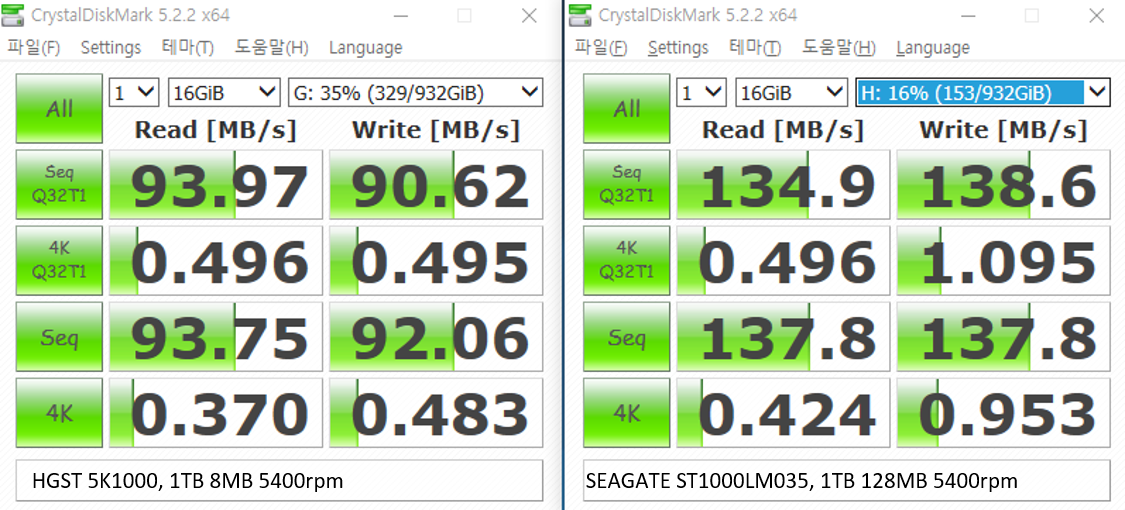Image resolution: width=1125 pixels, height=510 pixels.
Task: Start Seq Q32T1 test in left window
Action: coord(59,185)
